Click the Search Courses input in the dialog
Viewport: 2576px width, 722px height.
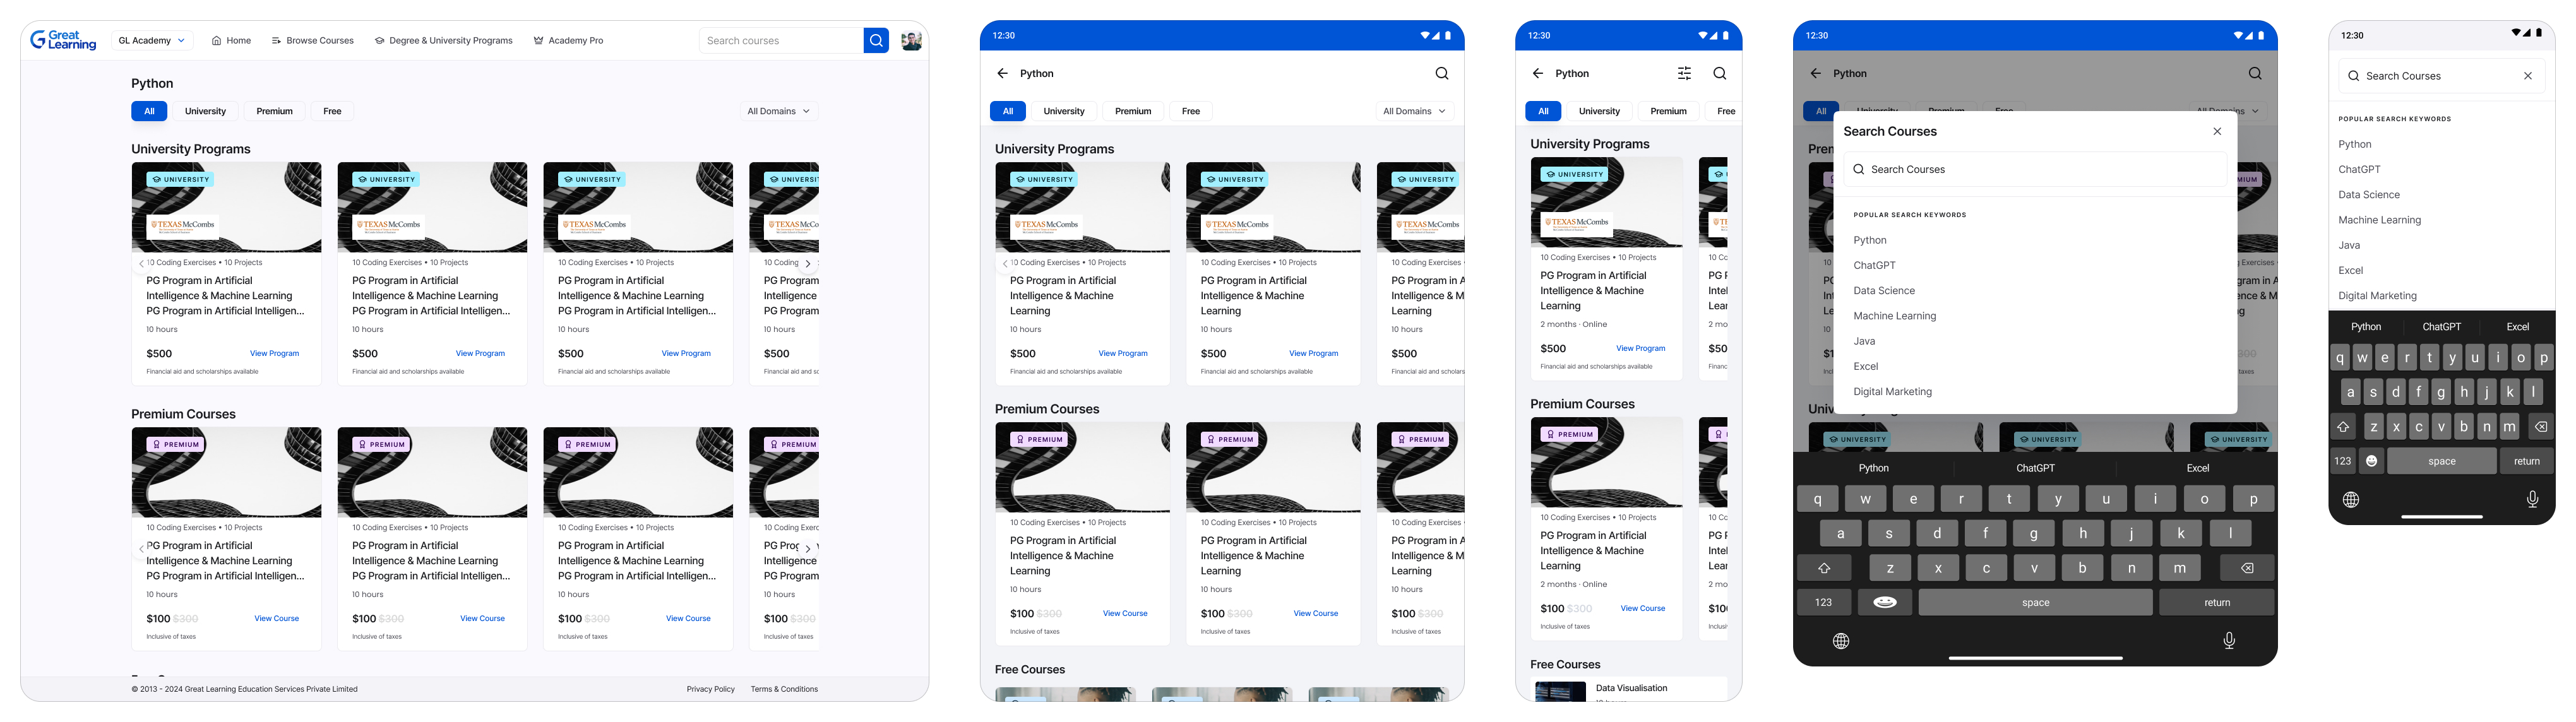(2034, 169)
